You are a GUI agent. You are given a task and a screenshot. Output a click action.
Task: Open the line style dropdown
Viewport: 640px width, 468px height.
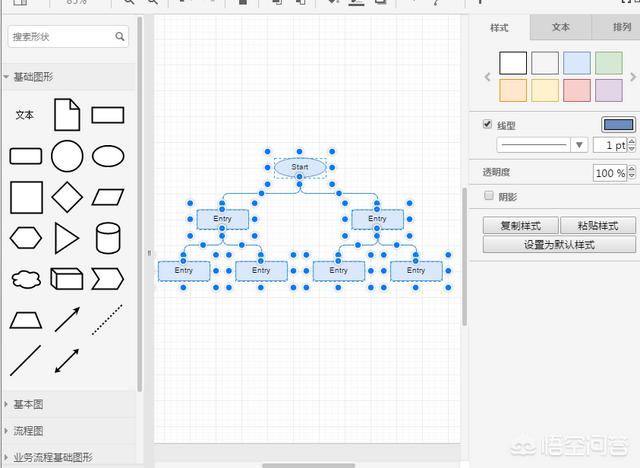point(580,145)
